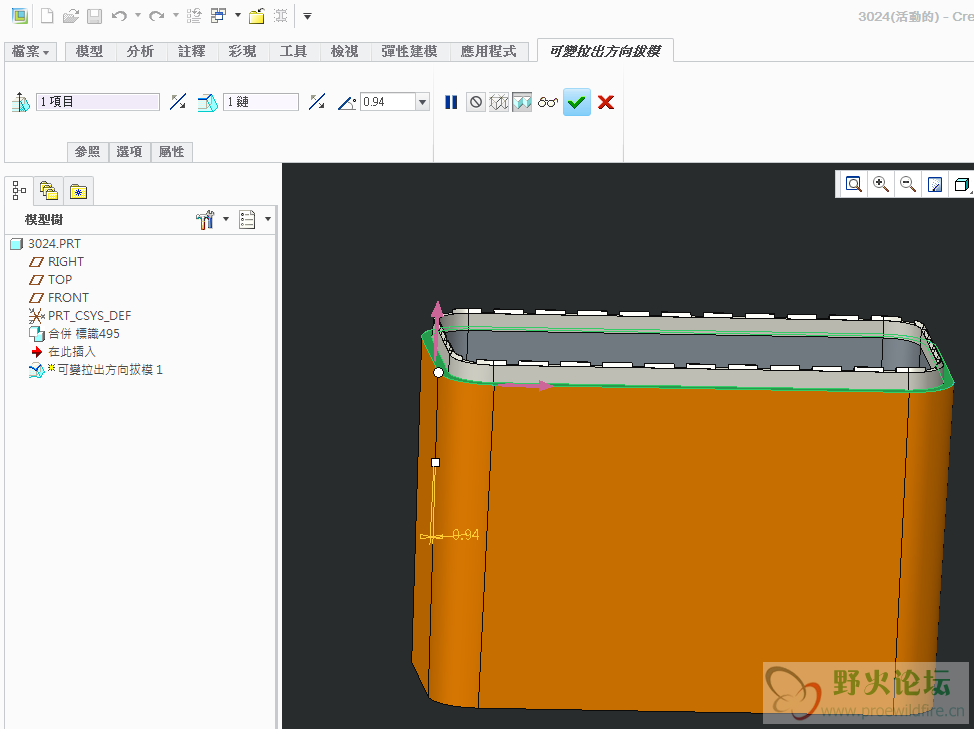Image resolution: width=974 pixels, height=729 pixels.
Task: Pause the draft feature tool
Action: coord(451,102)
